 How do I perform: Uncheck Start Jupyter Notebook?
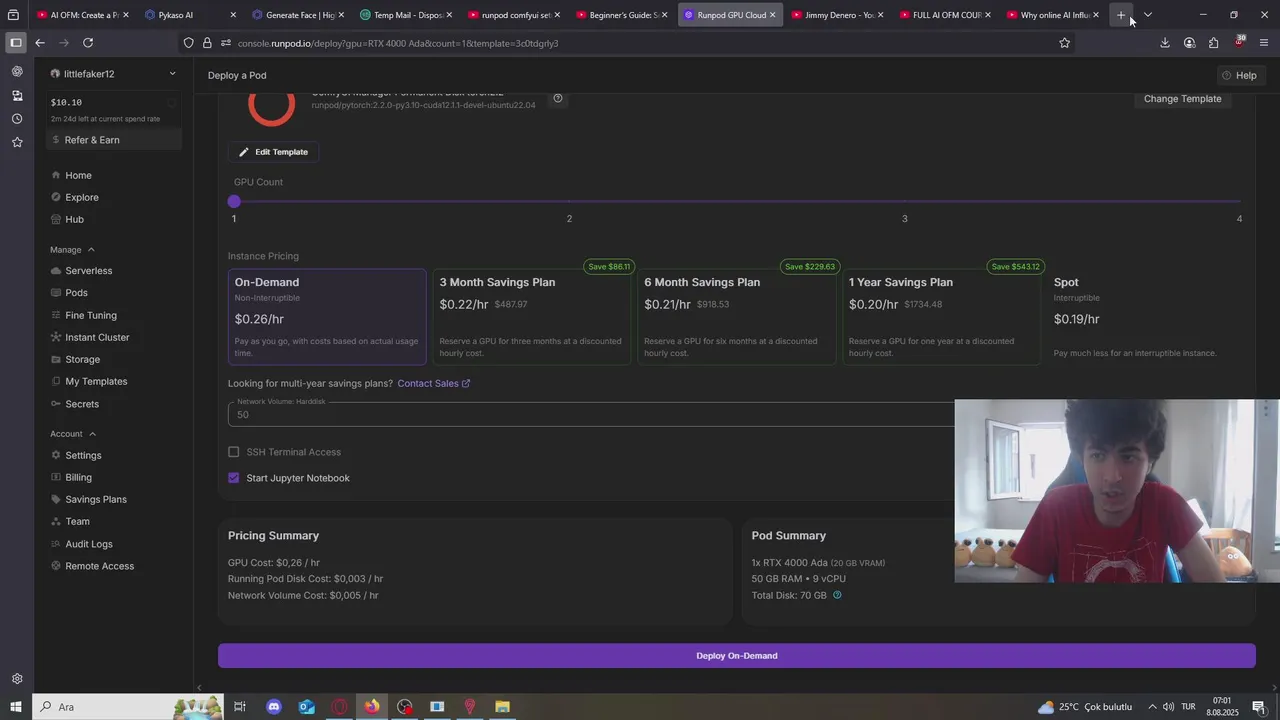tap(234, 478)
